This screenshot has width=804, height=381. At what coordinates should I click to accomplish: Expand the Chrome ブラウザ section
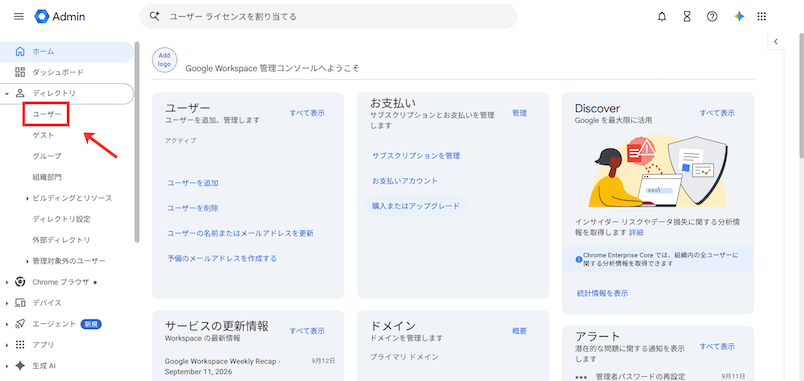(x=6, y=282)
